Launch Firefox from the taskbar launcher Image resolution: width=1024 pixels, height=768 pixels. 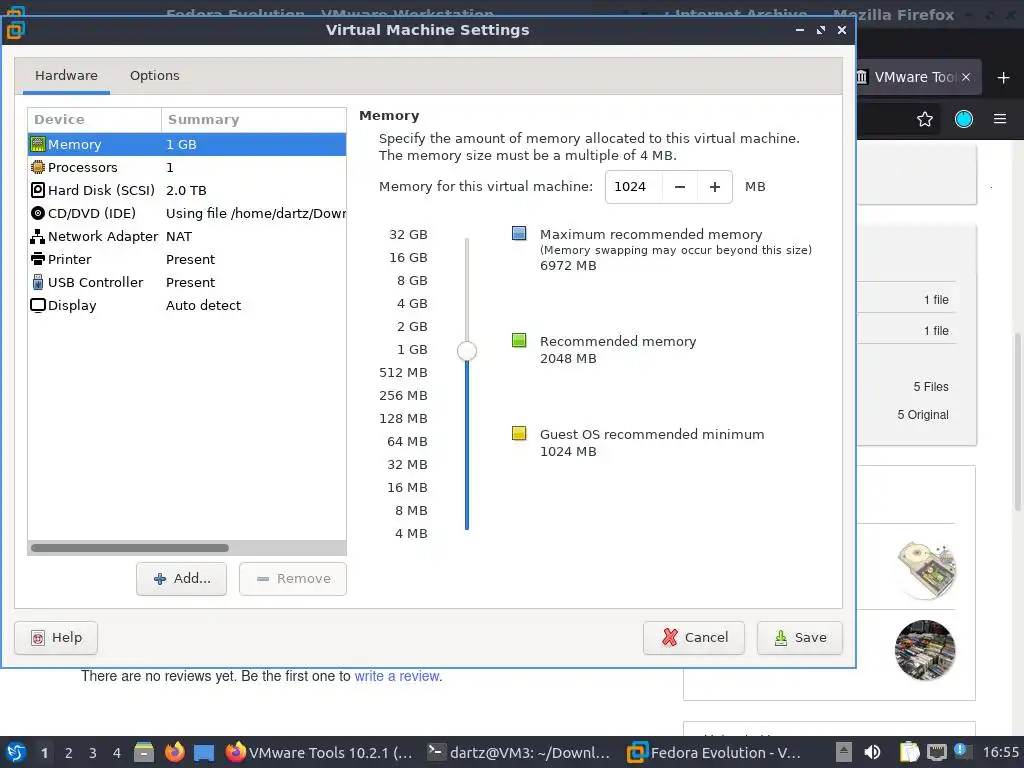coord(174,752)
